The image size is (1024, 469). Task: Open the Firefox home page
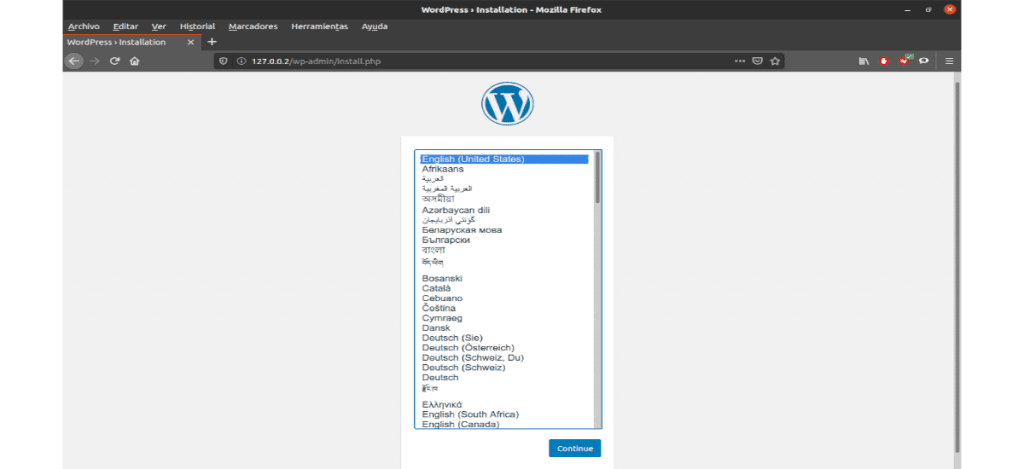(135, 61)
